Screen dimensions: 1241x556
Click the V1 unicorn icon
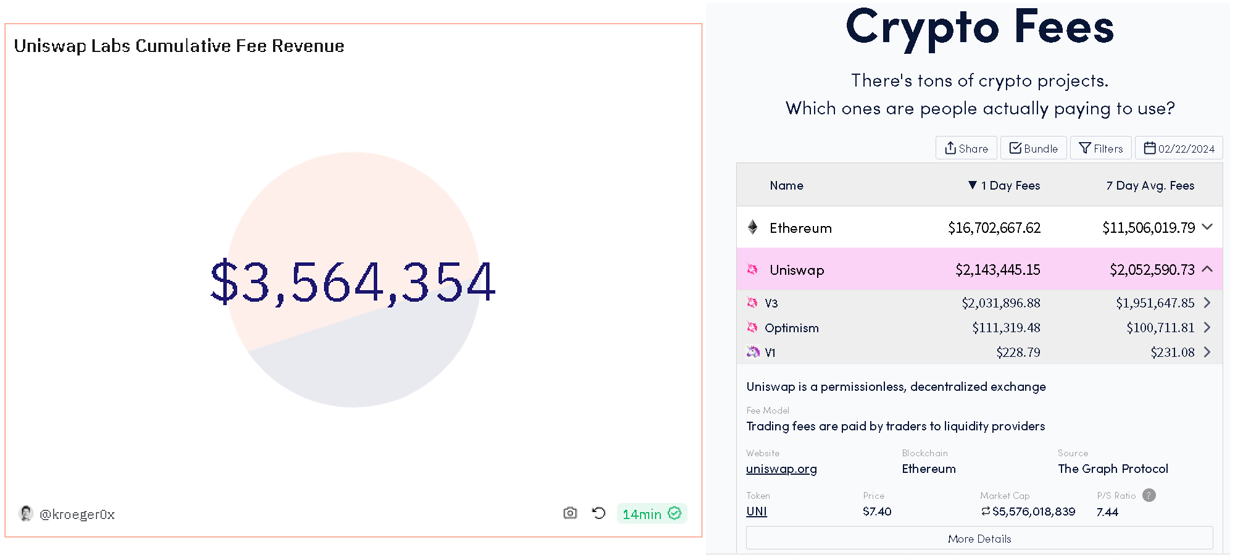click(x=753, y=352)
